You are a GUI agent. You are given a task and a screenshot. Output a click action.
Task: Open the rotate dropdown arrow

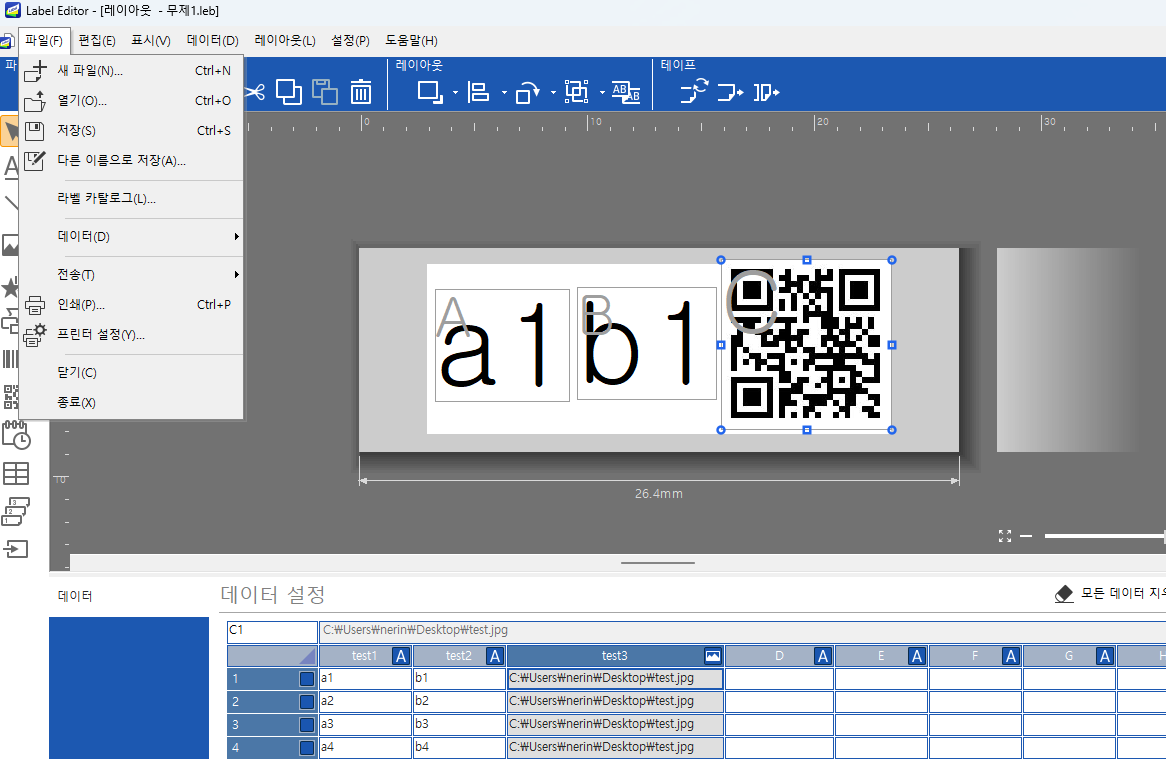click(553, 93)
